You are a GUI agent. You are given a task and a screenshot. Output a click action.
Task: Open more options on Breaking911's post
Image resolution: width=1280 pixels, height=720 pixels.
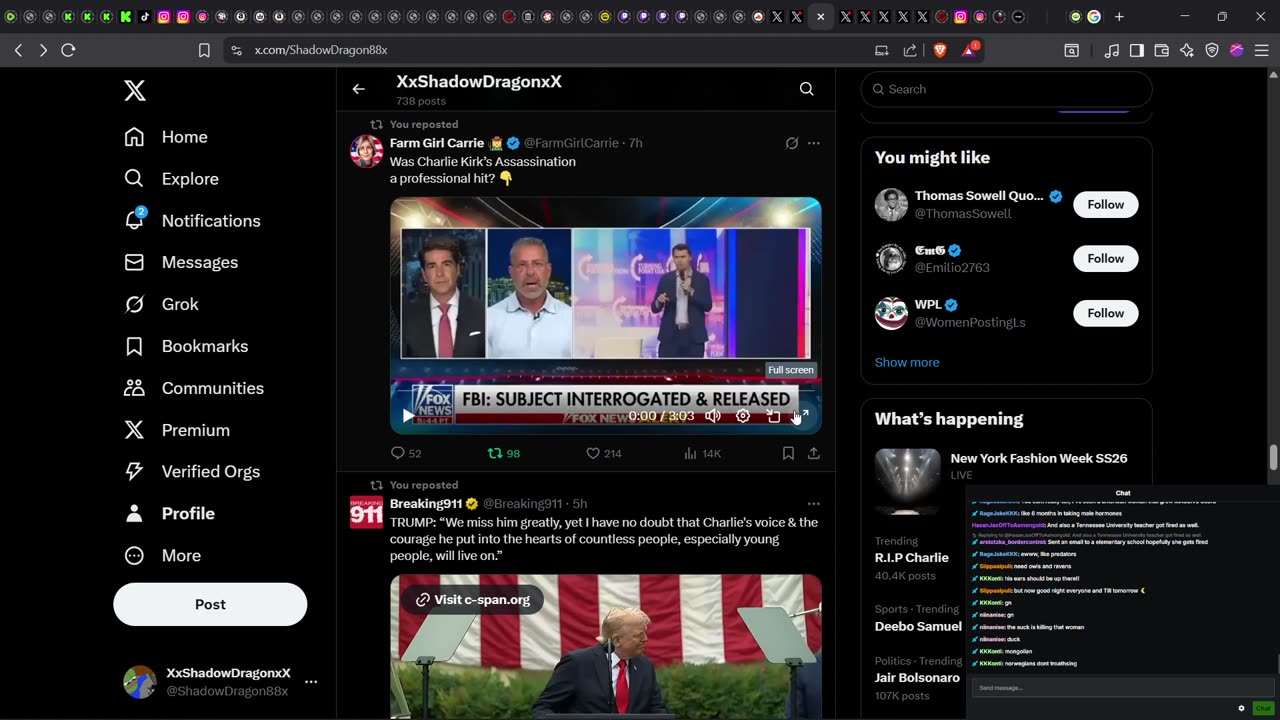click(814, 504)
